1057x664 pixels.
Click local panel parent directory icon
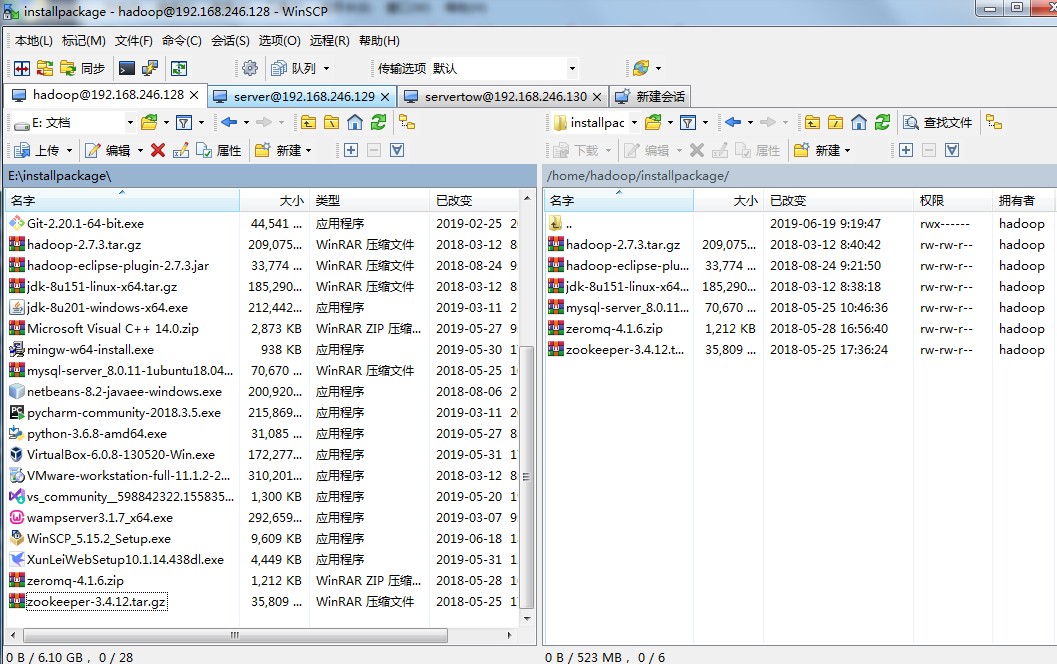(x=308, y=123)
